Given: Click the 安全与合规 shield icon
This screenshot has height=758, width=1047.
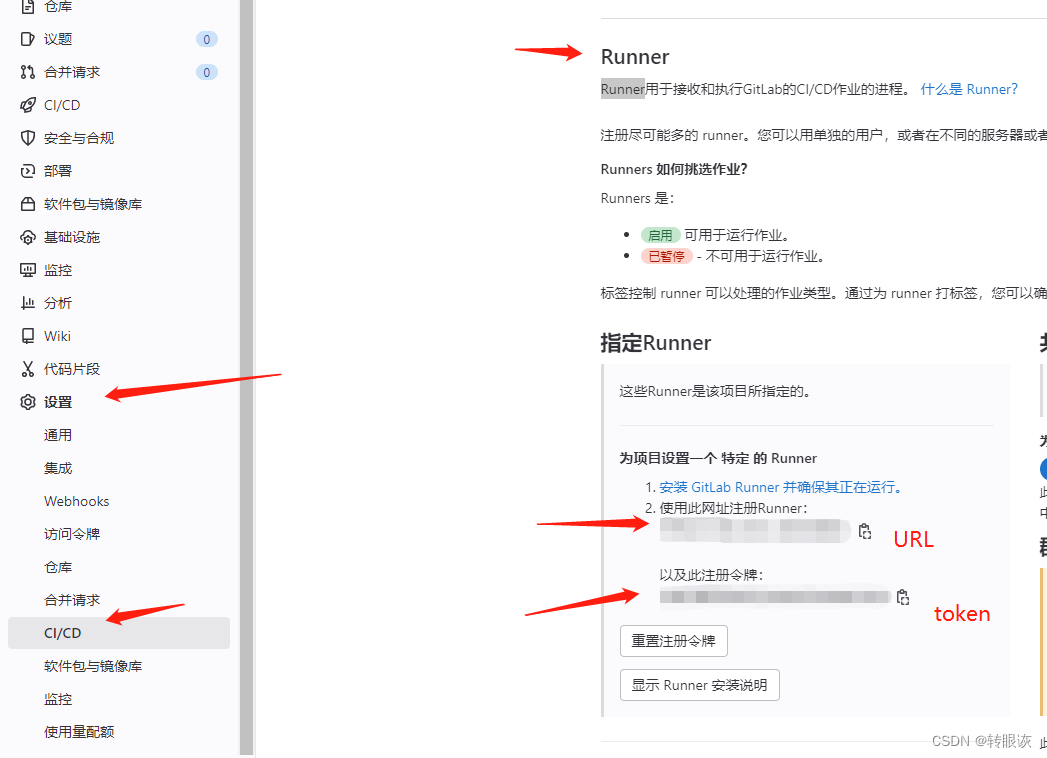Looking at the screenshot, I should pos(28,137).
